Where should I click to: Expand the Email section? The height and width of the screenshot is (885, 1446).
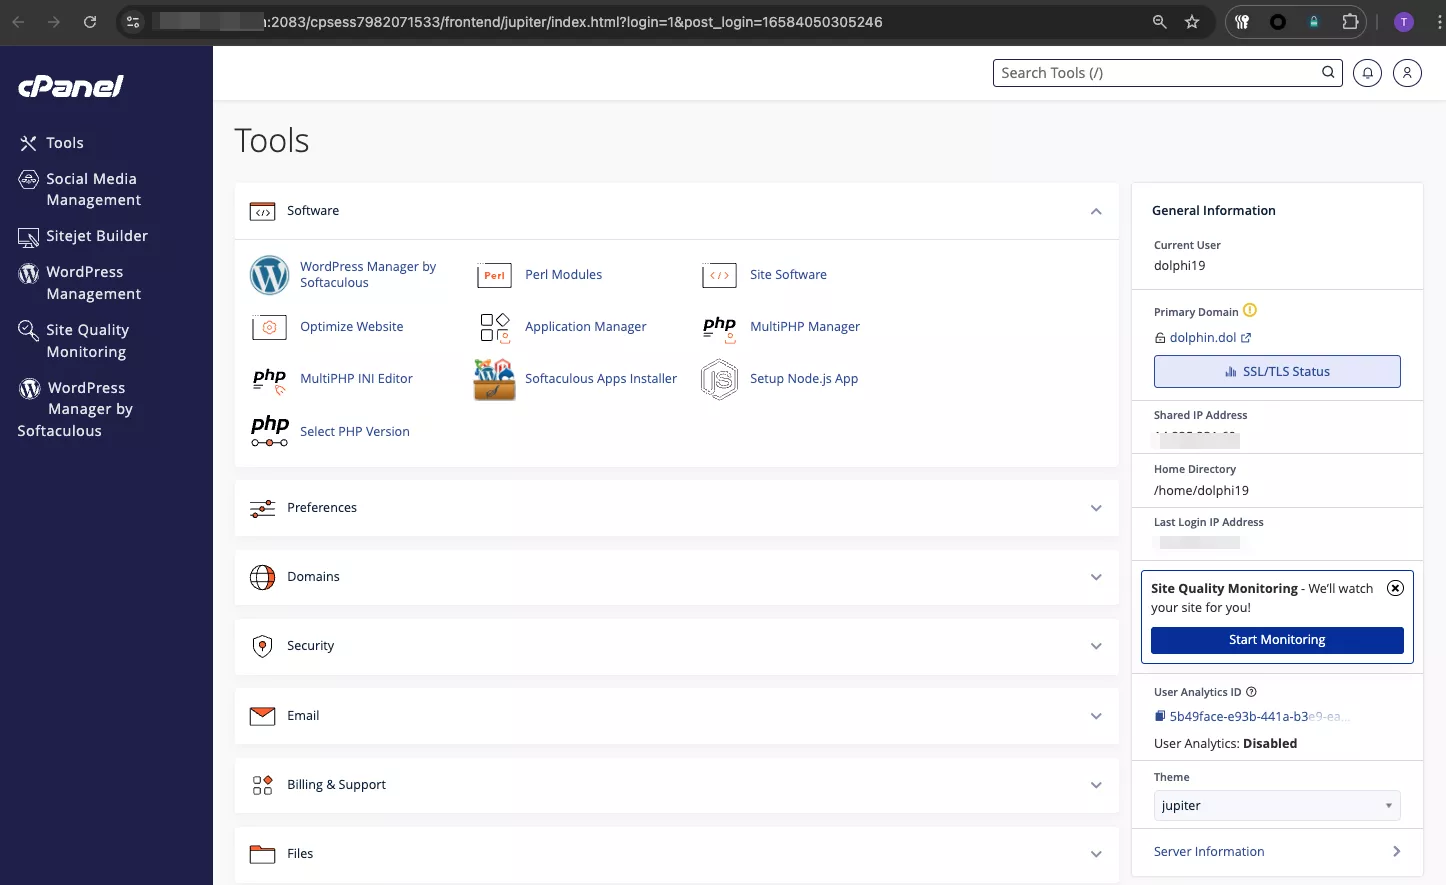pos(1096,716)
